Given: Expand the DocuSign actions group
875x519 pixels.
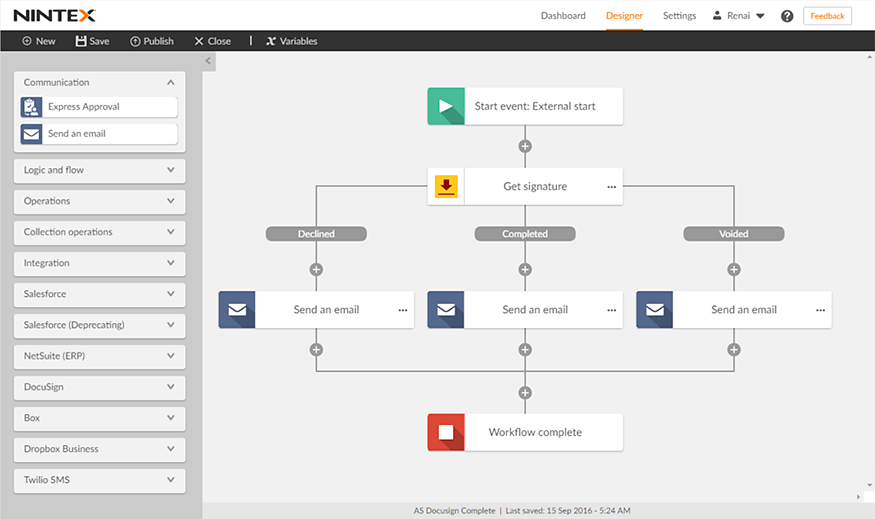Looking at the screenshot, I should point(171,387).
